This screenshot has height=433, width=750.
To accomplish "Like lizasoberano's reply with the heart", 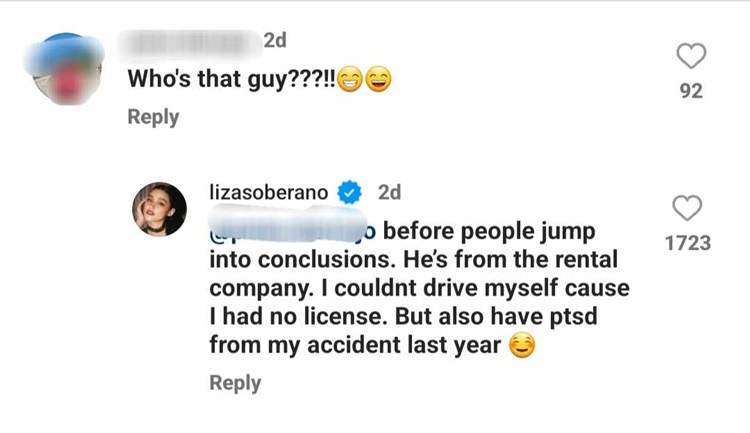I will pyautogui.click(x=687, y=208).
